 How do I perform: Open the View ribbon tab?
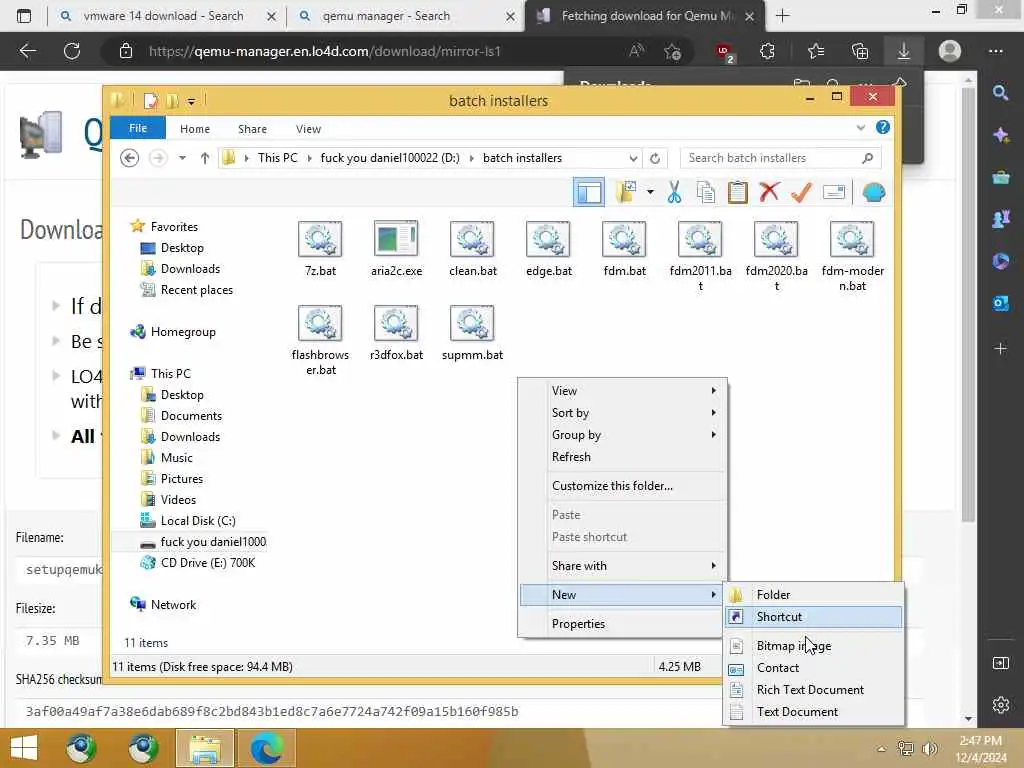click(x=308, y=129)
